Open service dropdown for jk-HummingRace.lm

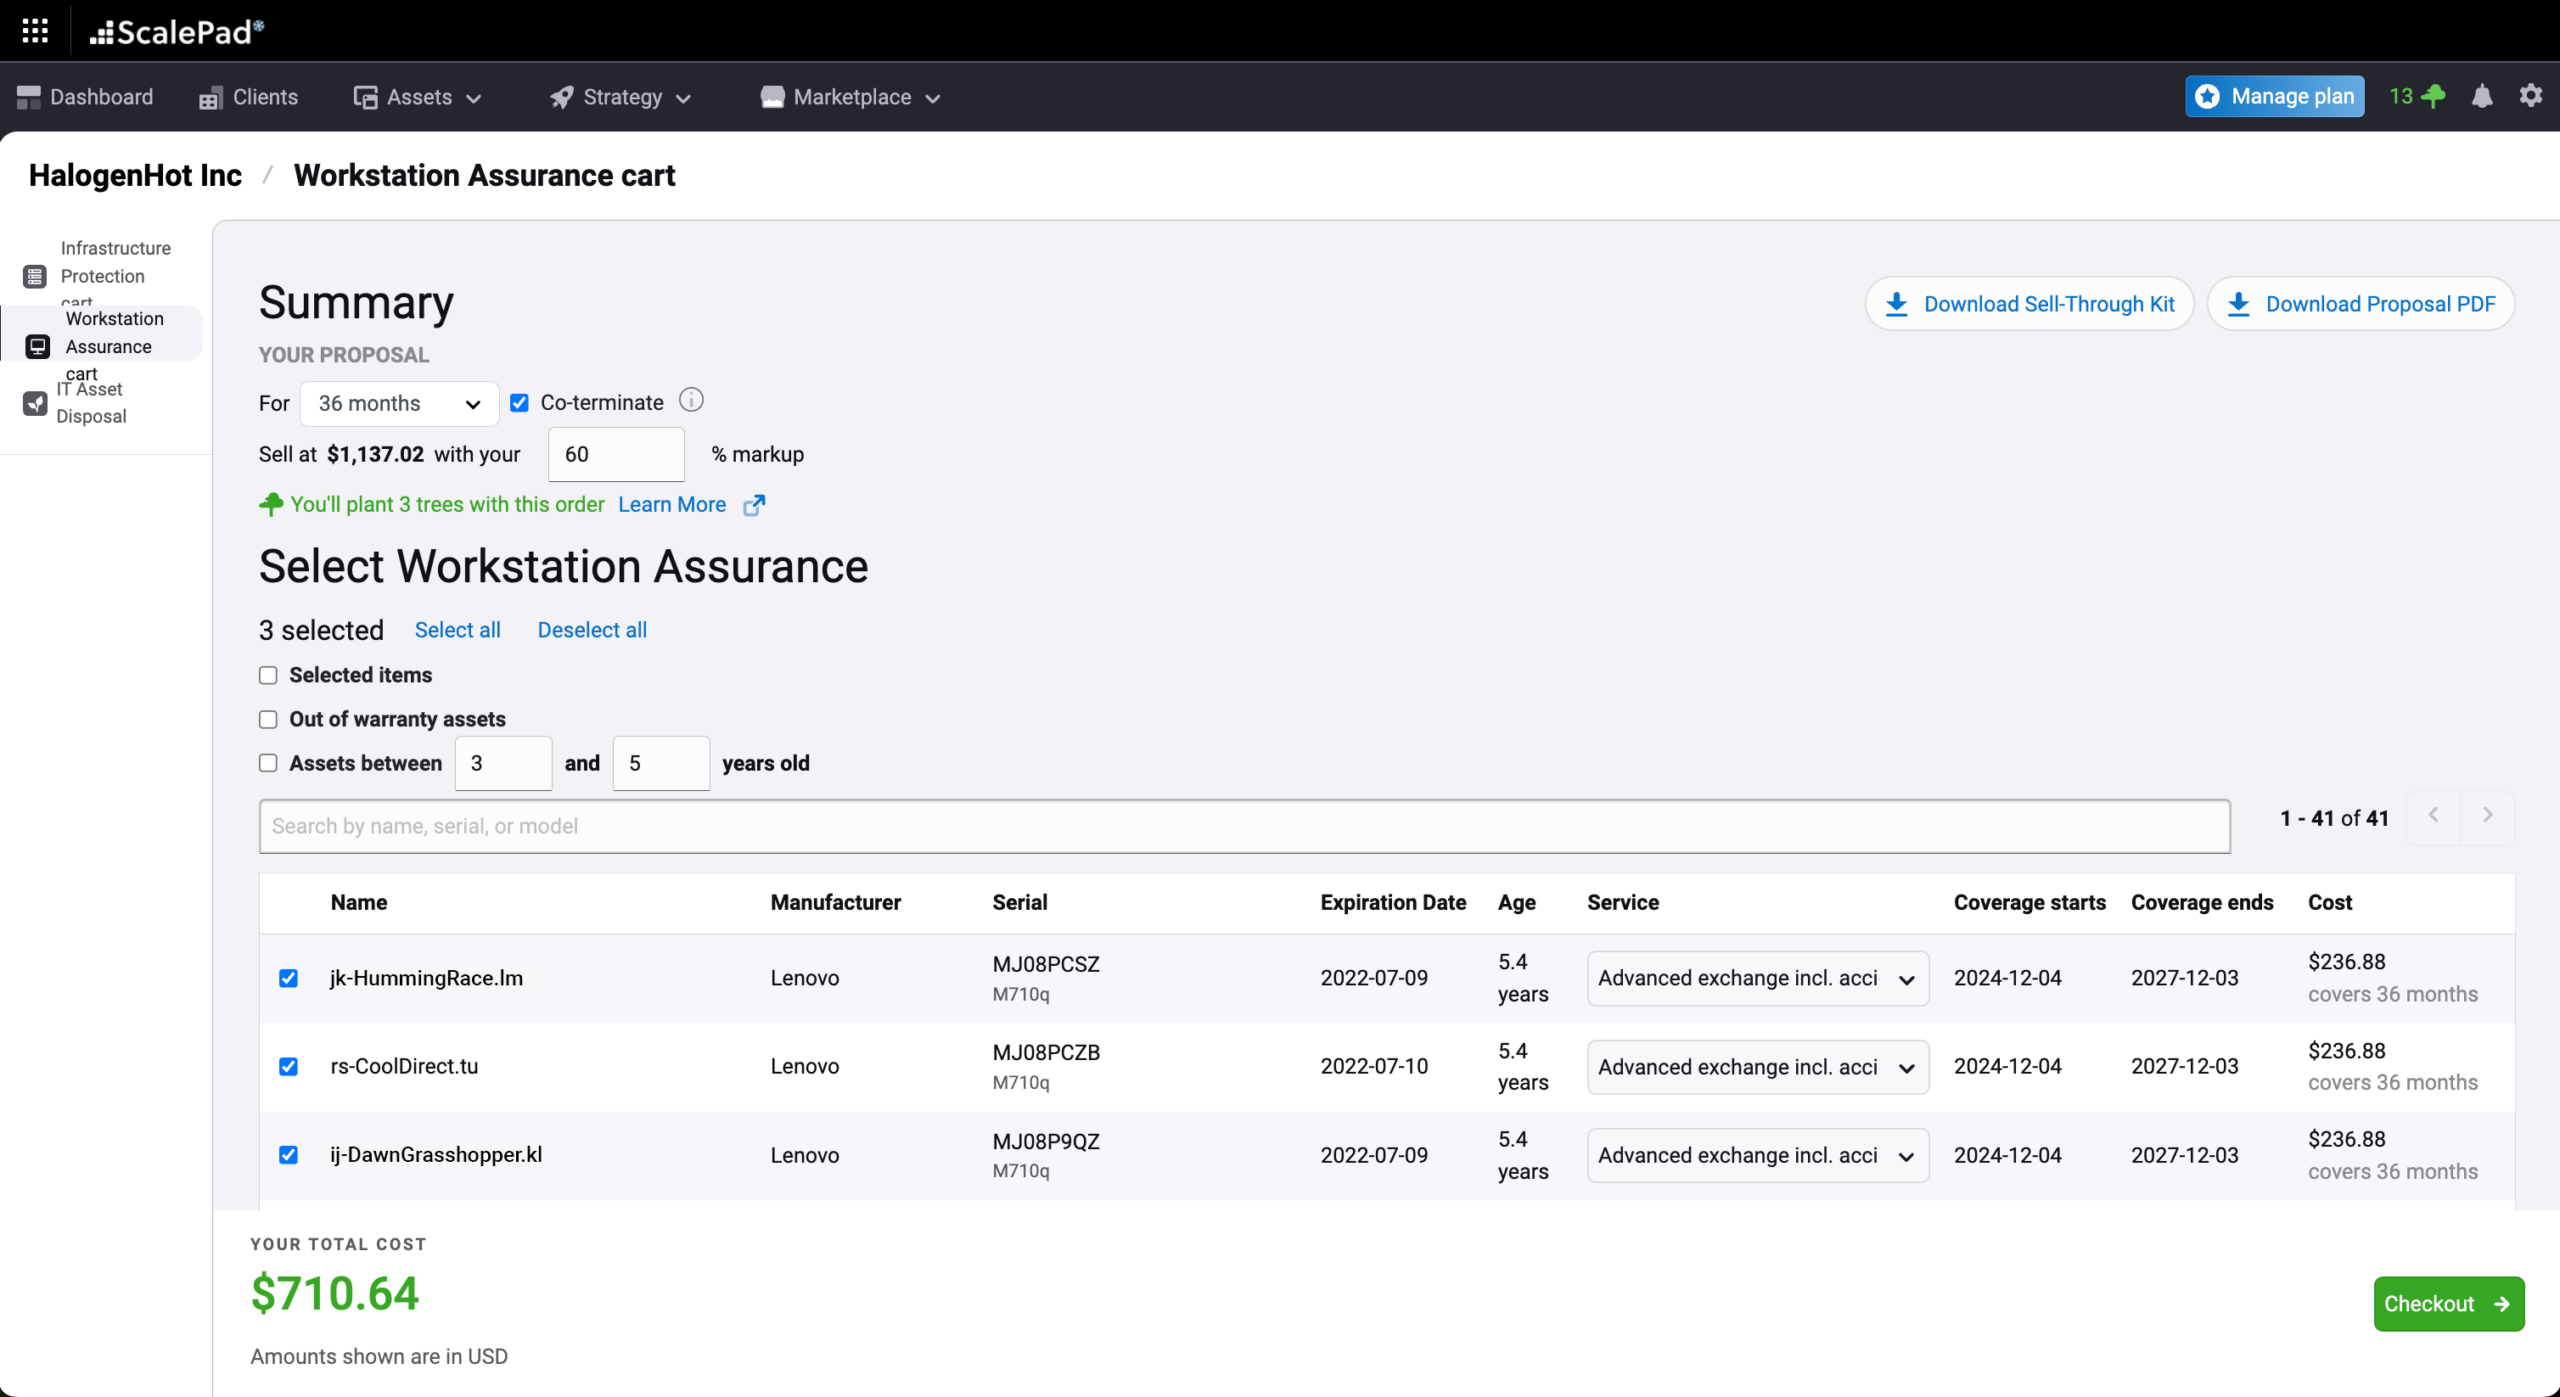pyautogui.click(x=1757, y=978)
